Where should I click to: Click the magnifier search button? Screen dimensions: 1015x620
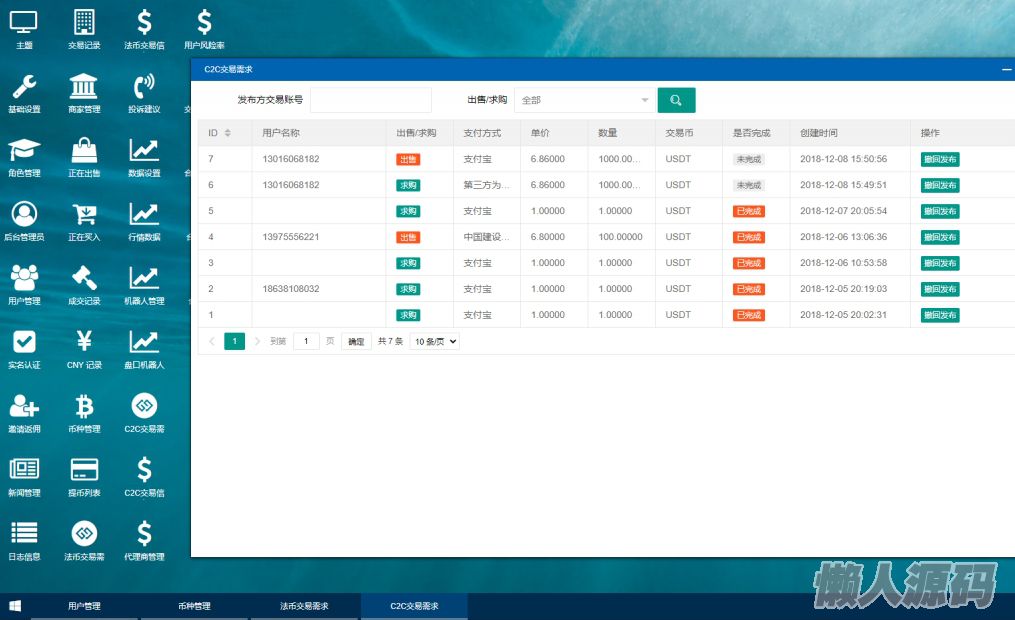(x=676, y=100)
